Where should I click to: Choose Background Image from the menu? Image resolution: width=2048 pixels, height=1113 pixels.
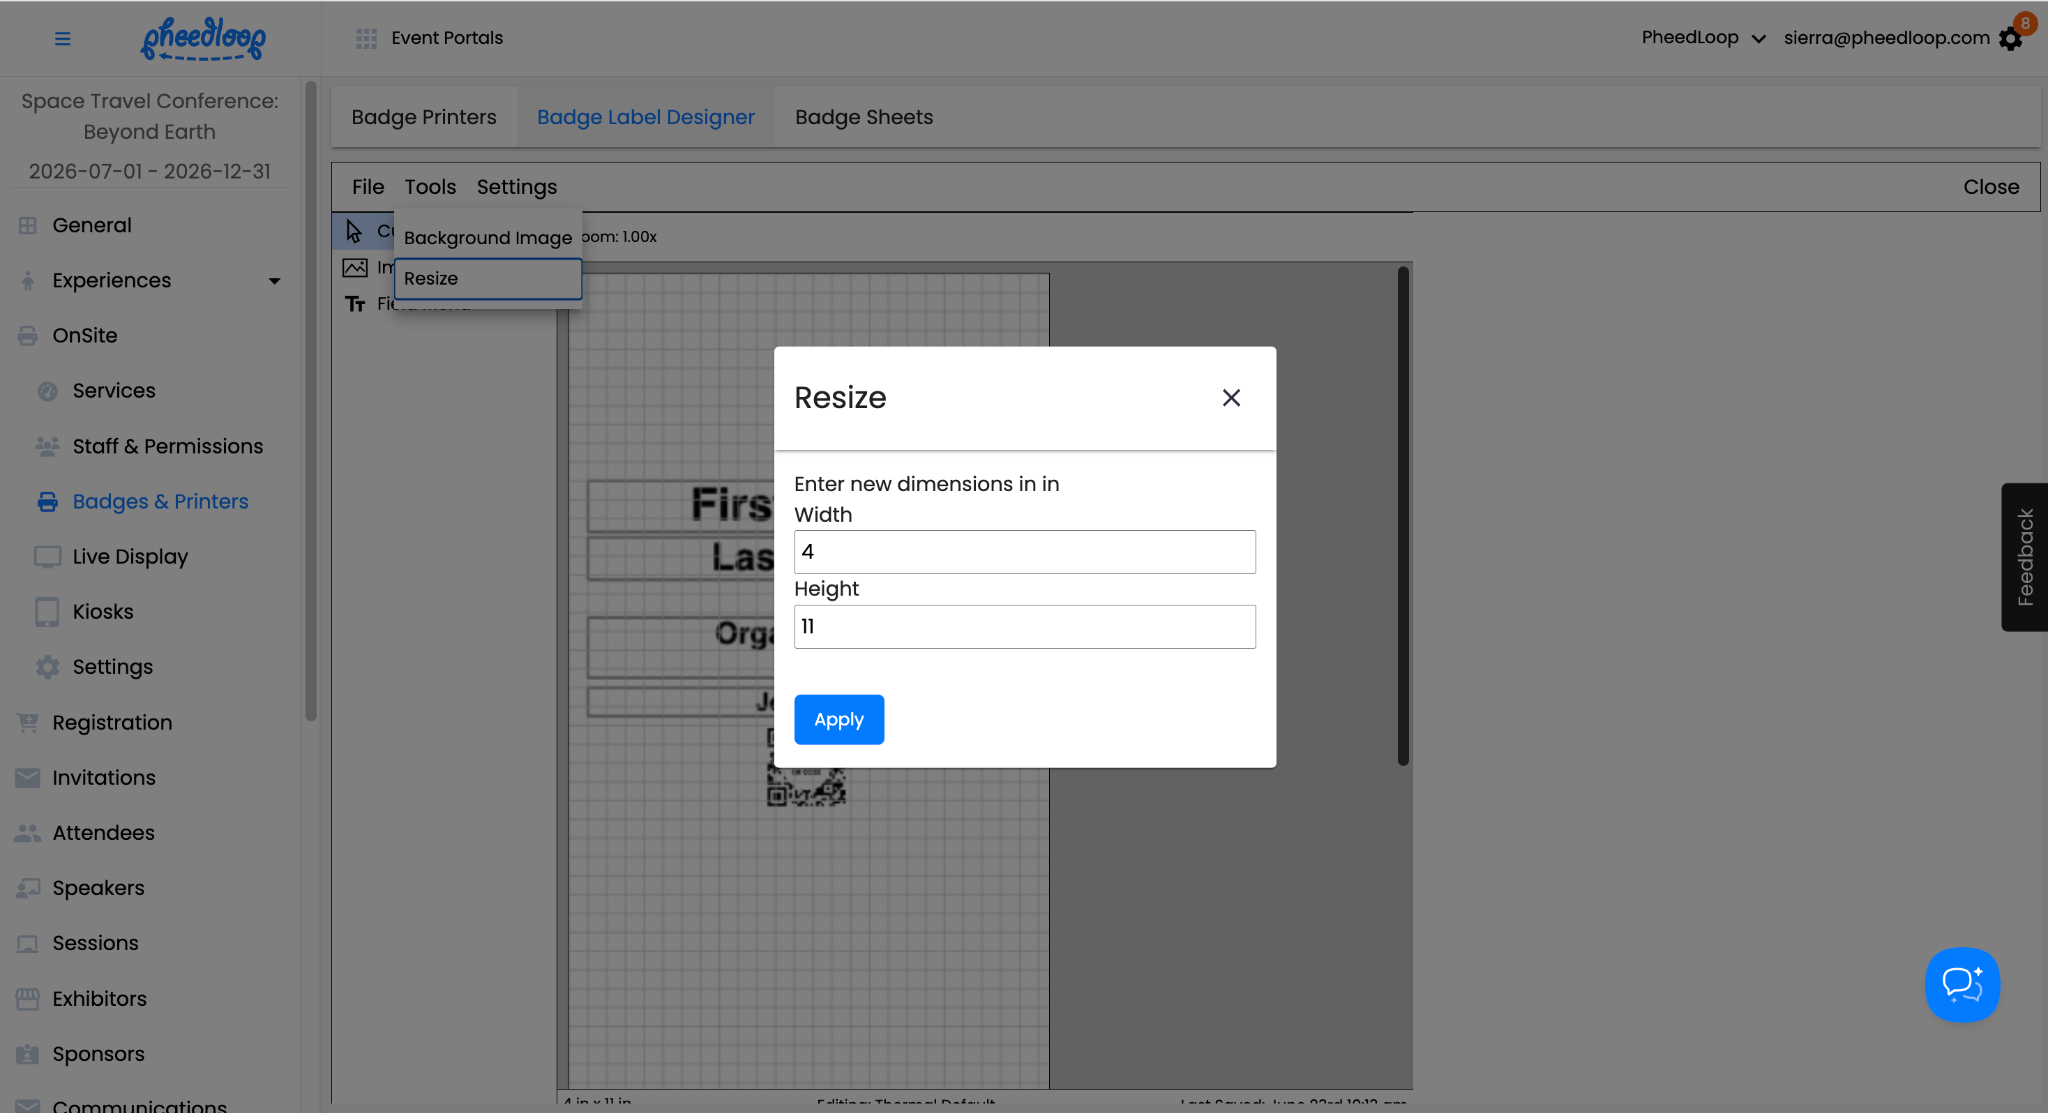point(488,238)
